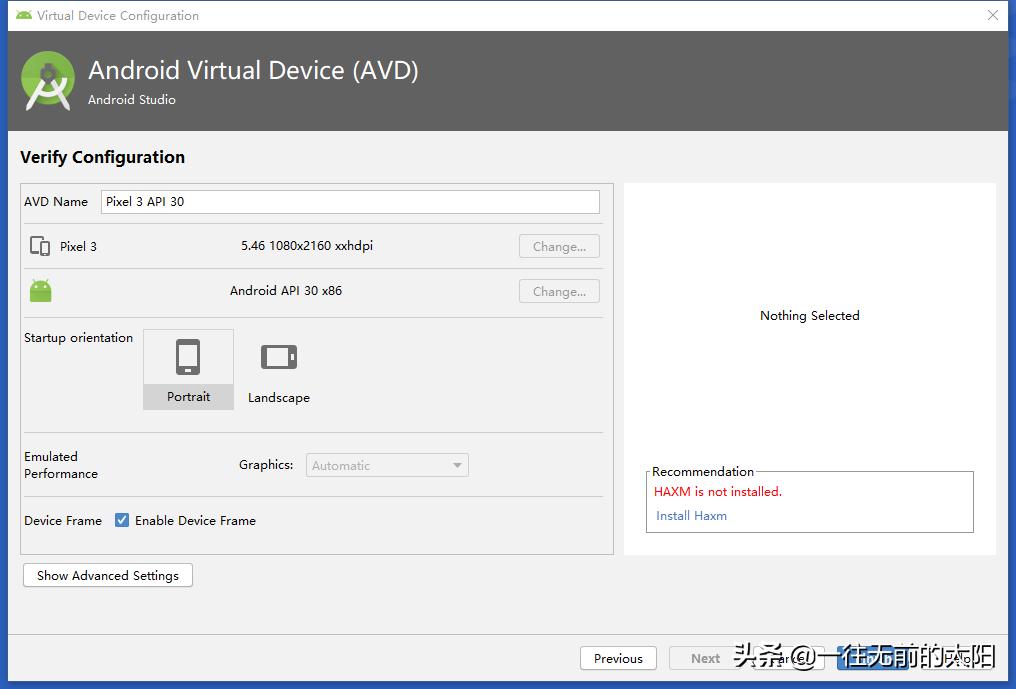Click the Verify Configuration heading area
This screenshot has width=1016, height=689.
102,157
